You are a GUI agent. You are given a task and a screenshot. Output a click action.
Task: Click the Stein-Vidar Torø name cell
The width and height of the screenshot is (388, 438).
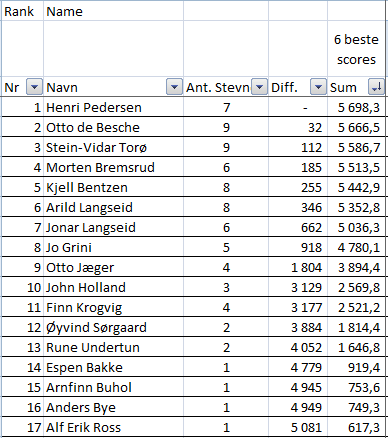click(113, 147)
